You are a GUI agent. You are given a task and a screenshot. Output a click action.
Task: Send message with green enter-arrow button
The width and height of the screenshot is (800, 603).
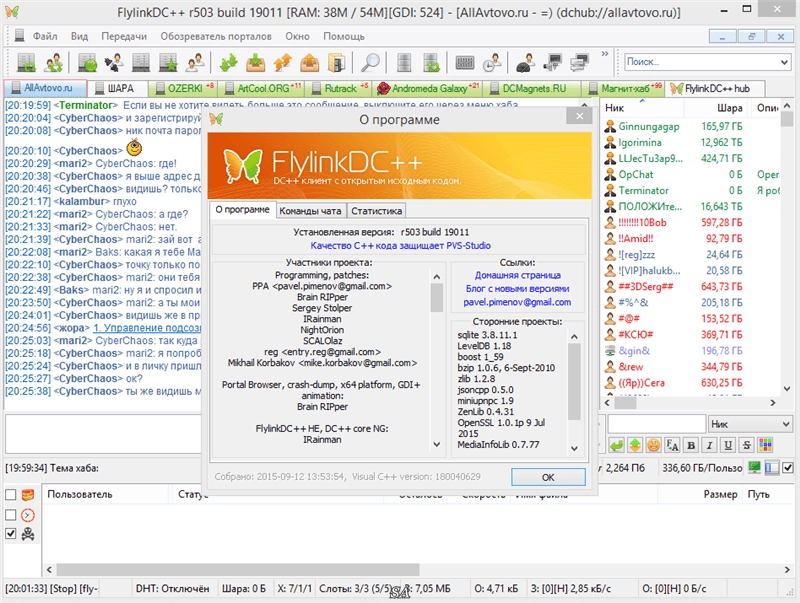pyautogui.click(x=616, y=445)
